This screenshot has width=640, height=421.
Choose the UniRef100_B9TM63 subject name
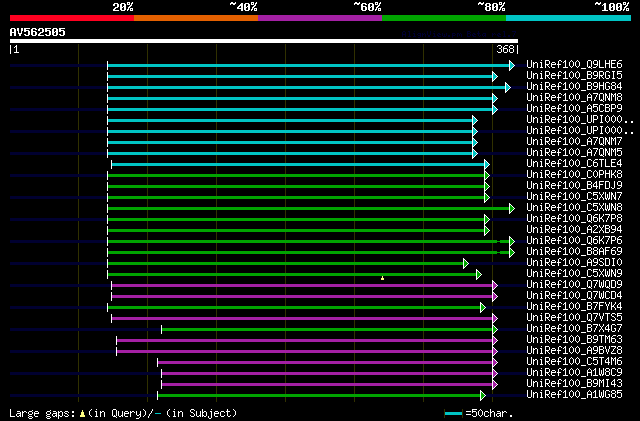coord(574,340)
